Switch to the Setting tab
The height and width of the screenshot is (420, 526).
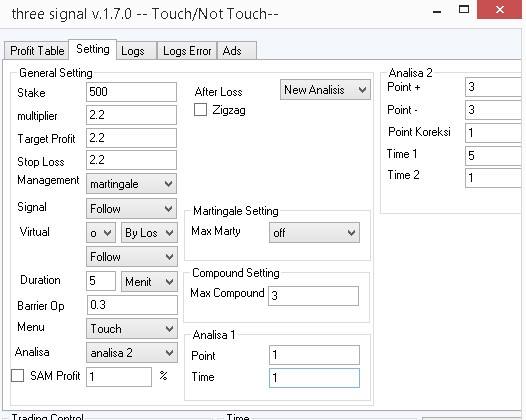pyautogui.click(x=93, y=49)
